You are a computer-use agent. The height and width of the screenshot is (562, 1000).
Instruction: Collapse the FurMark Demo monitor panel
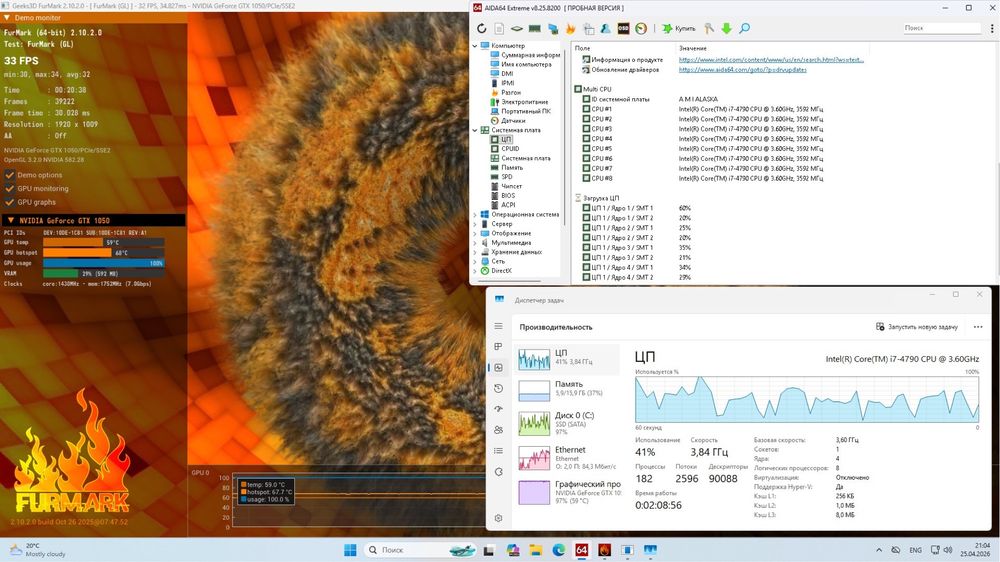(x=7, y=18)
